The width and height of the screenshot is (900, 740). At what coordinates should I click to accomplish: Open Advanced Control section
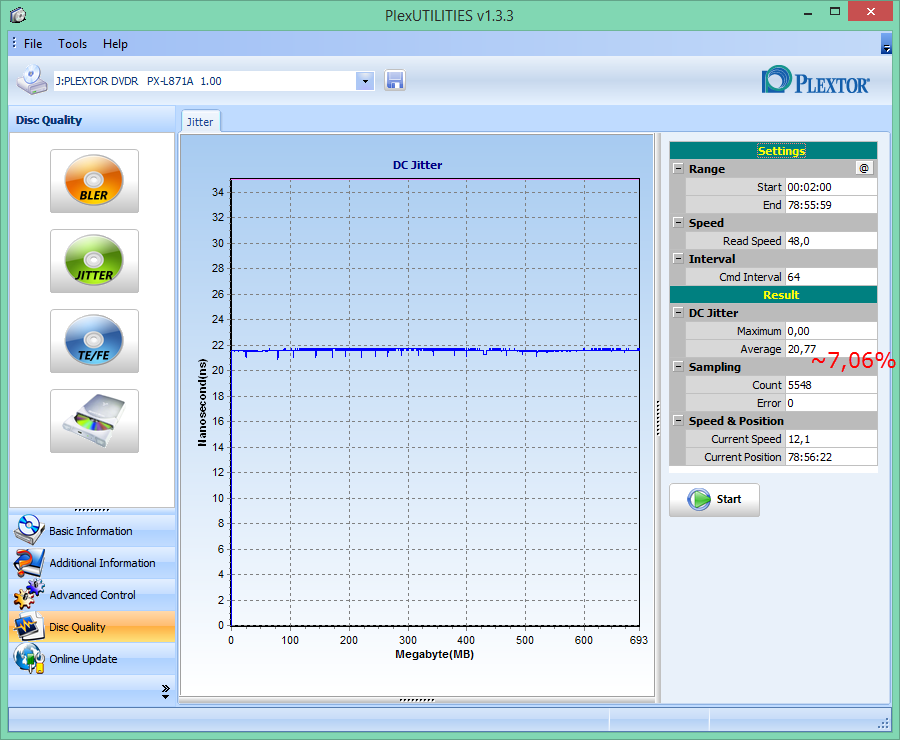click(x=92, y=595)
